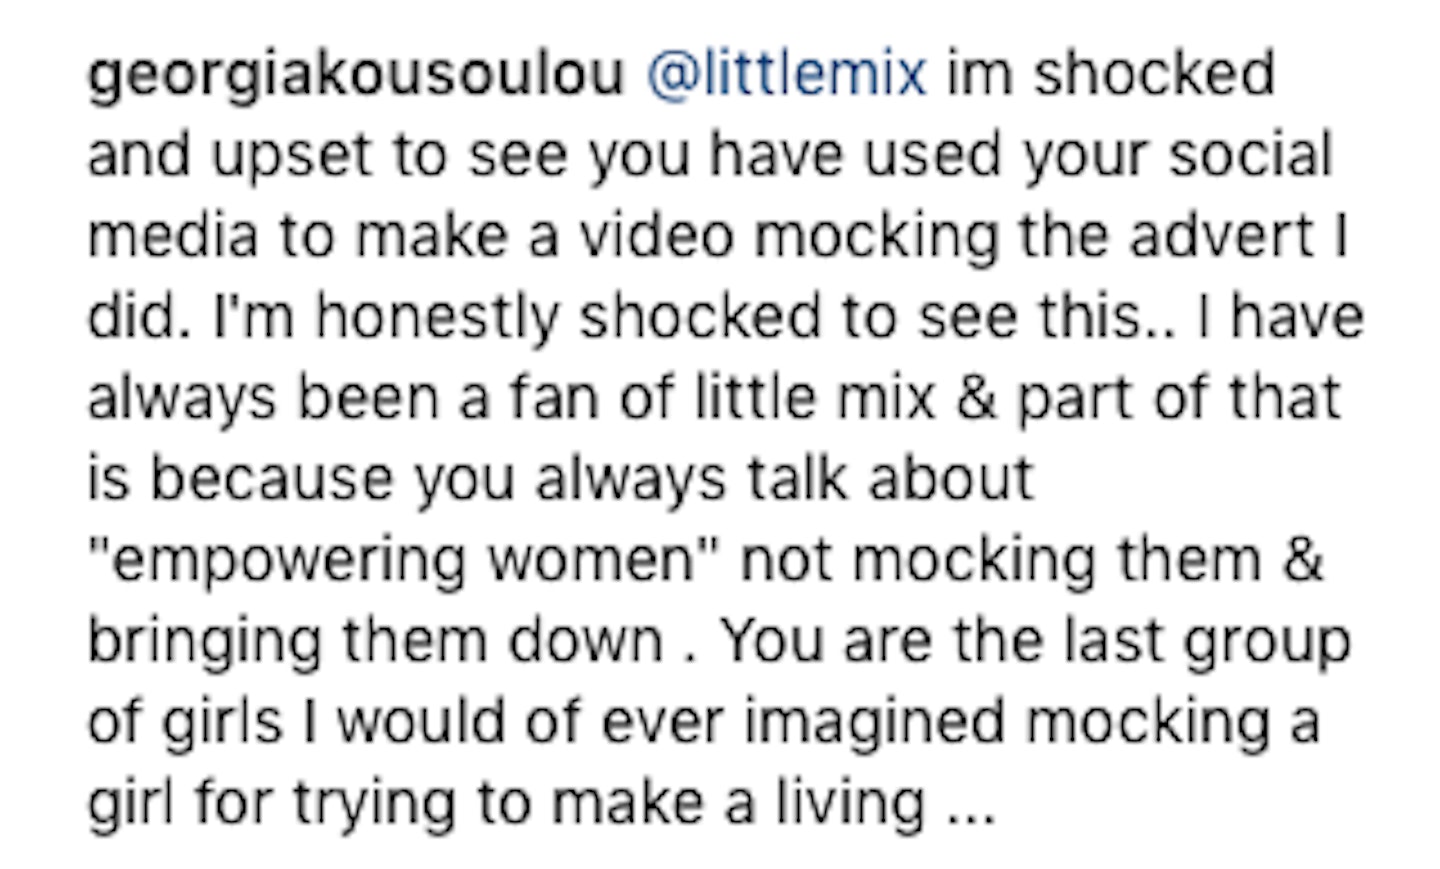
Task: Select the word "because" in the comment
Action: 271,478
